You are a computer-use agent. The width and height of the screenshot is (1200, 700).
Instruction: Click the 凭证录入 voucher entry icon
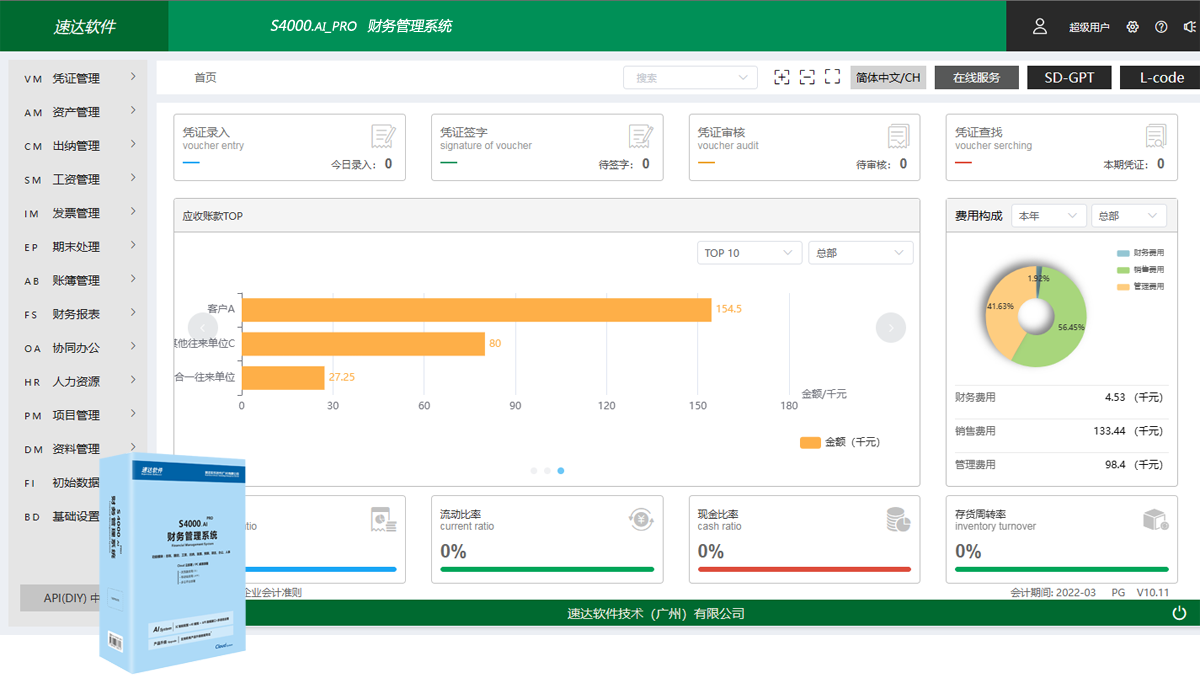click(x=383, y=137)
